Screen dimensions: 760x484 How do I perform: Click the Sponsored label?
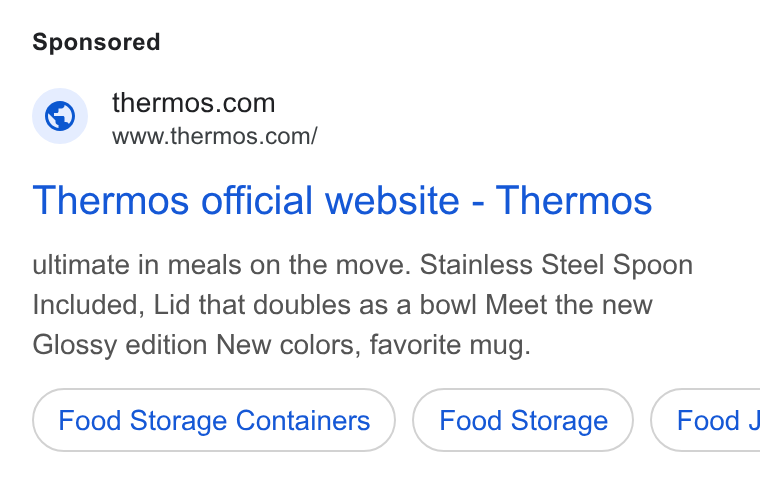click(x=96, y=42)
